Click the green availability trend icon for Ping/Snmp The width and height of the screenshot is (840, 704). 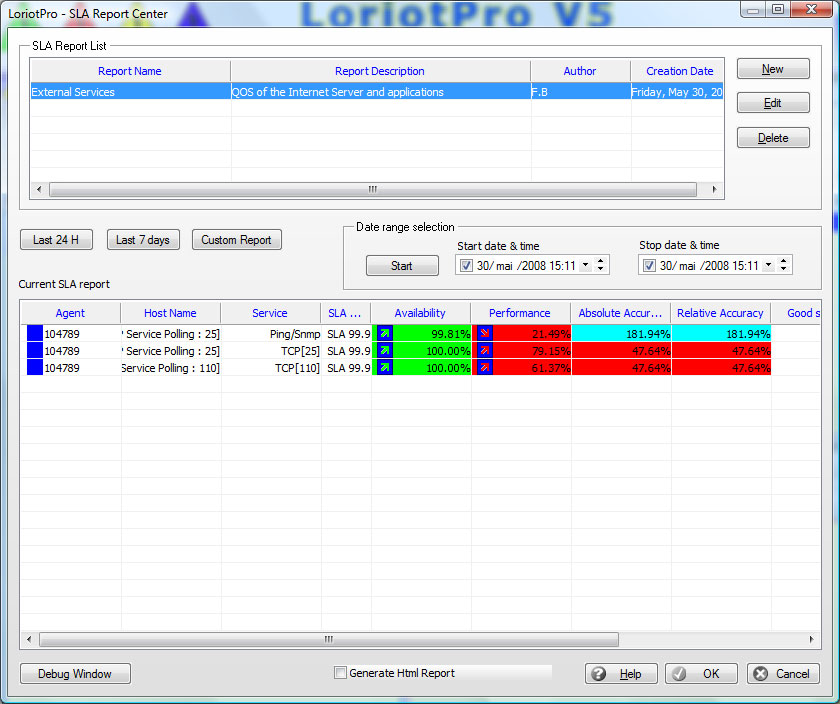click(x=383, y=333)
